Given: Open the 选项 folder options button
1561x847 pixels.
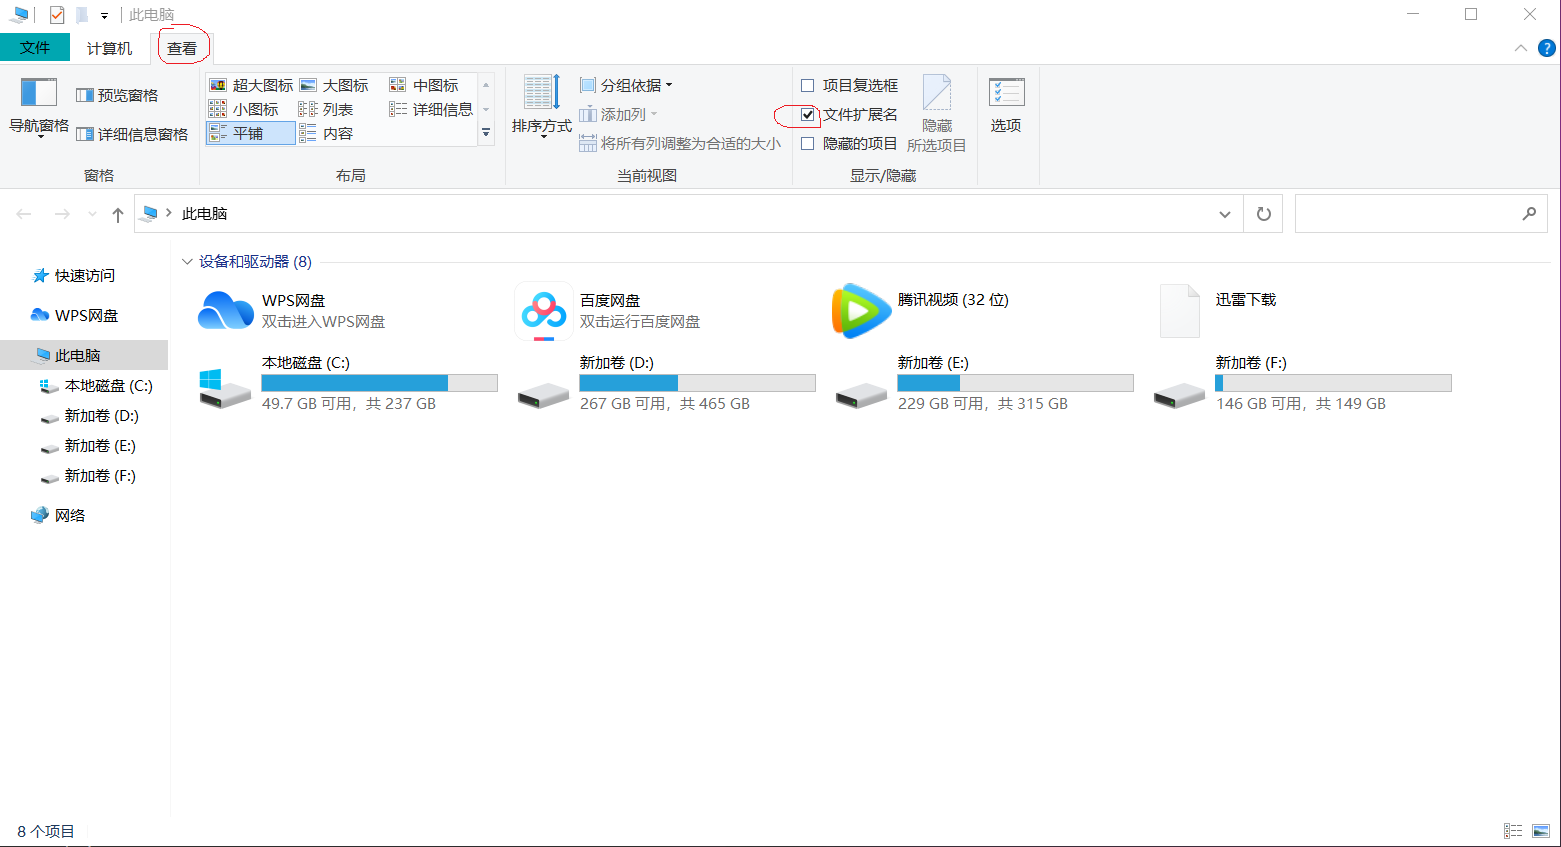Looking at the screenshot, I should pos(1006,106).
